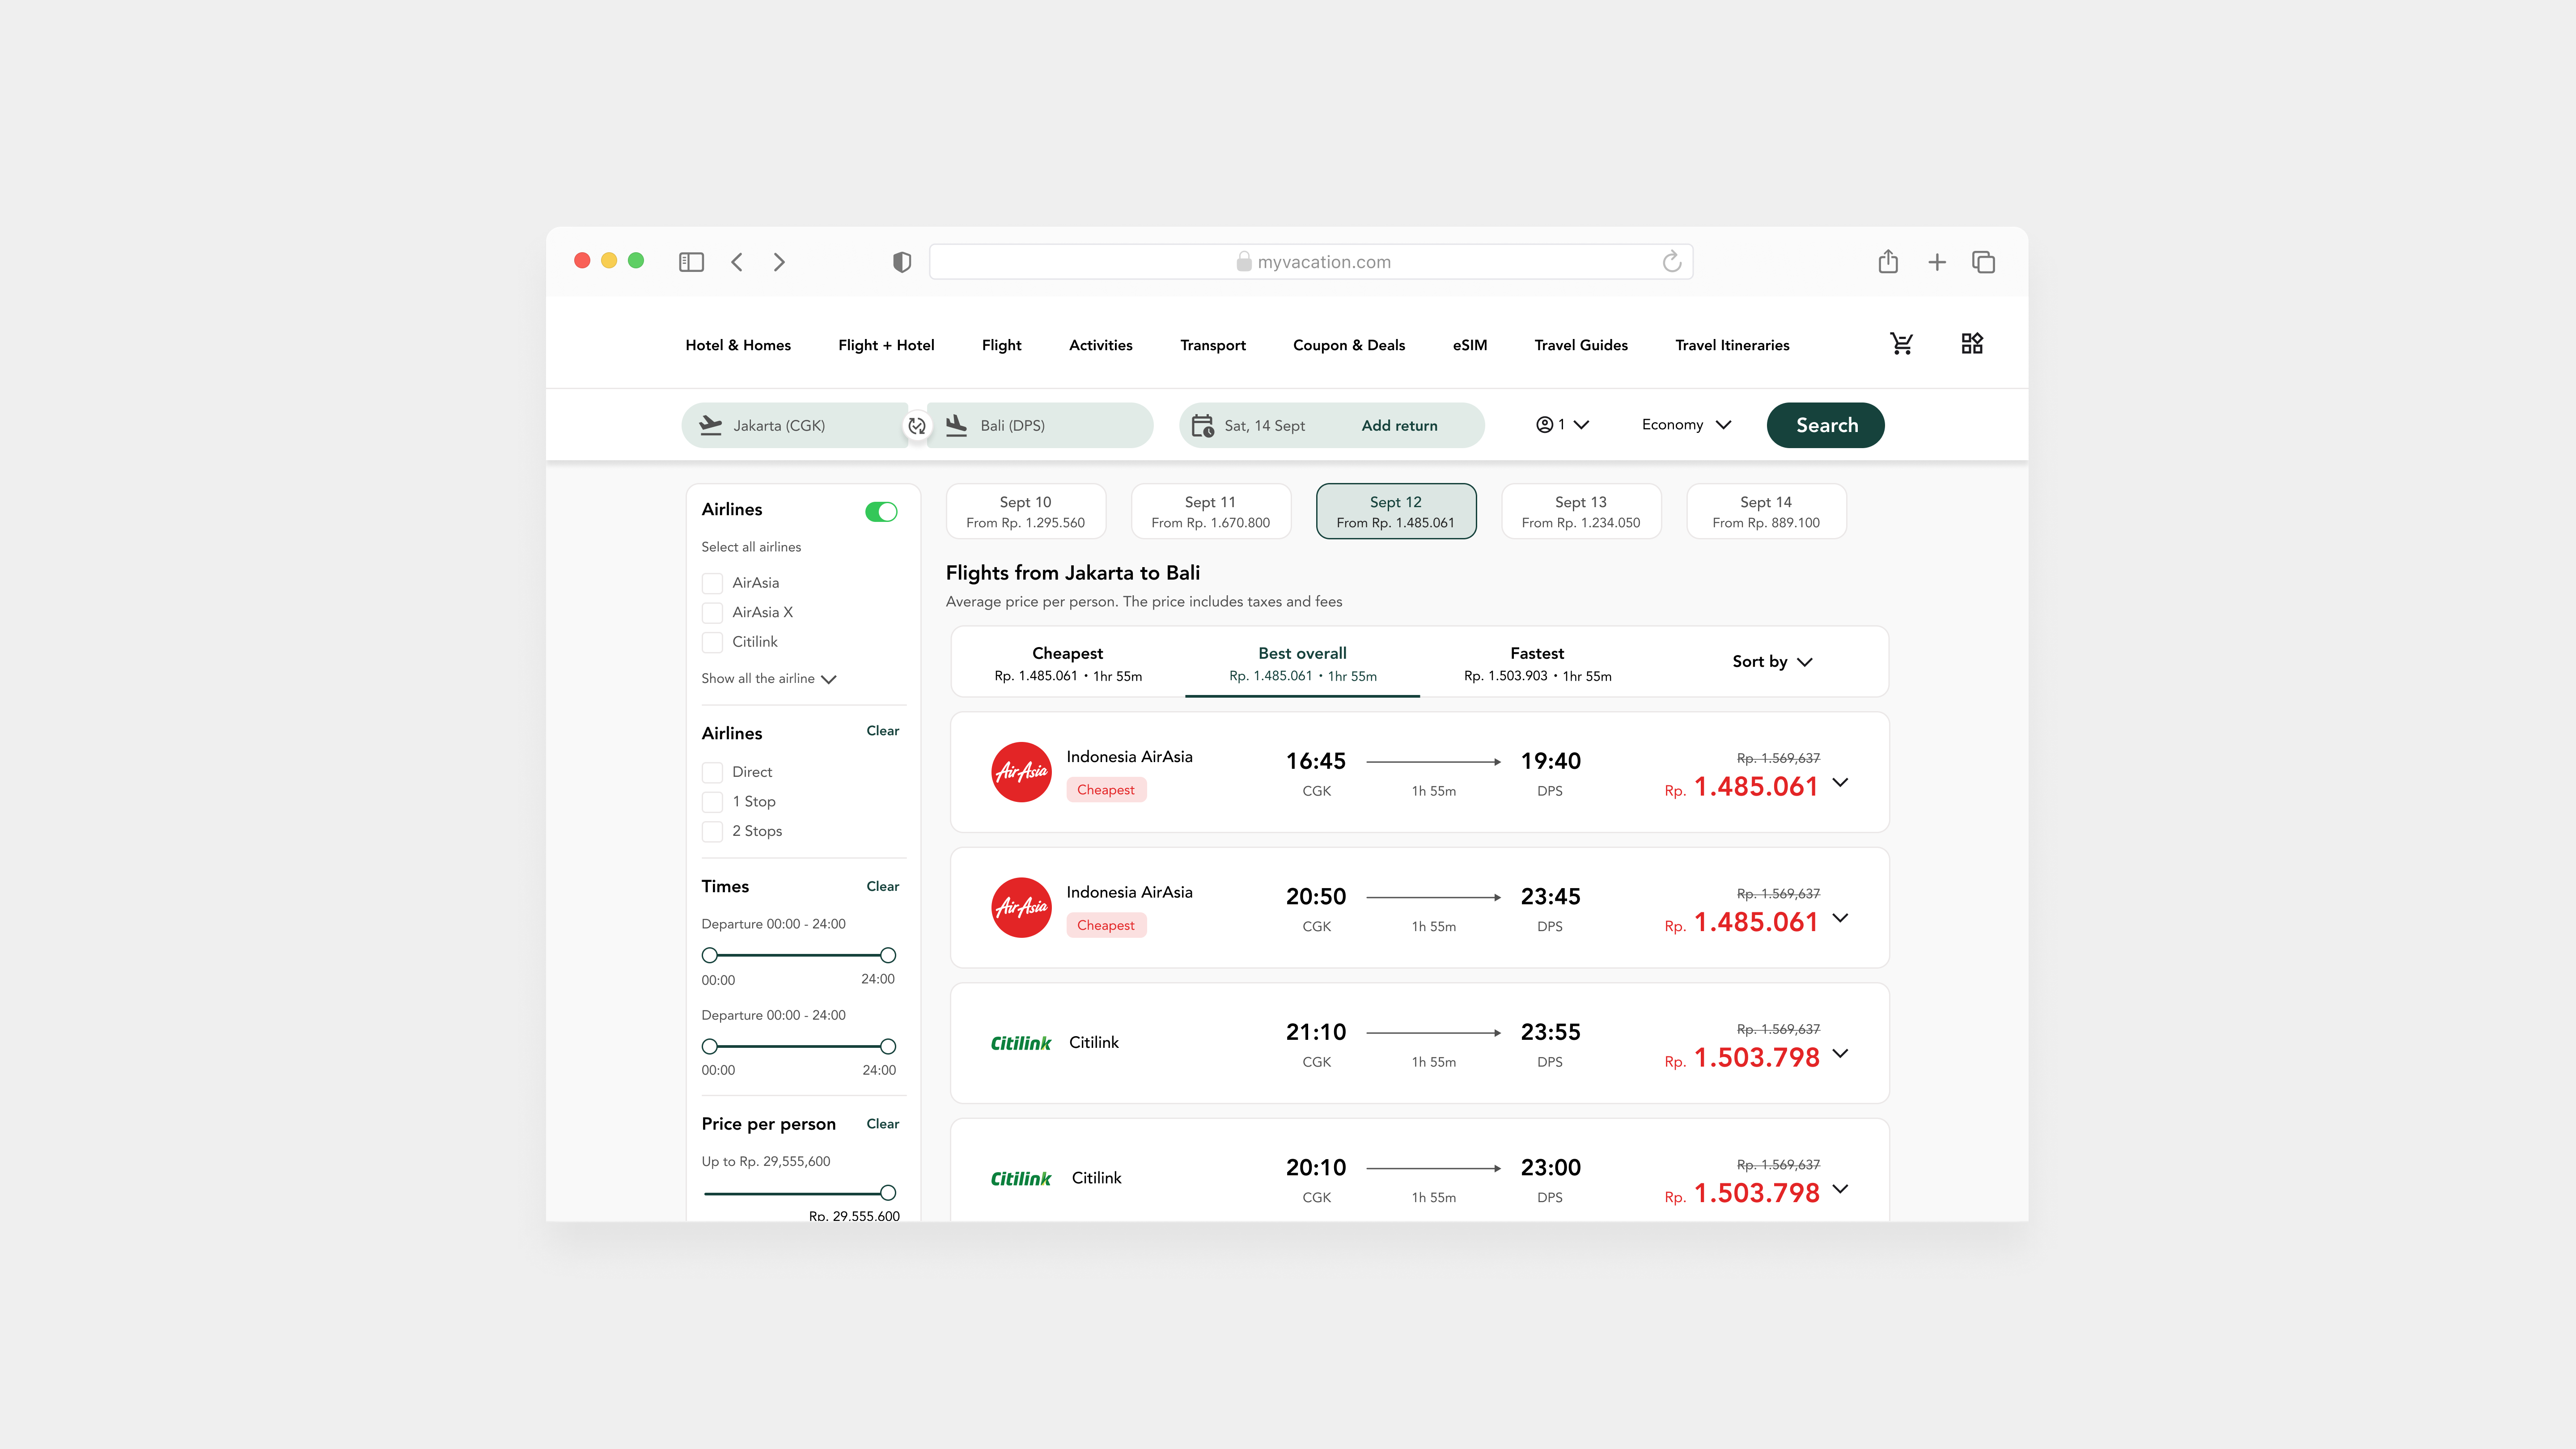
Task: Click the myvacation.com address bar
Action: (1311, 262)
